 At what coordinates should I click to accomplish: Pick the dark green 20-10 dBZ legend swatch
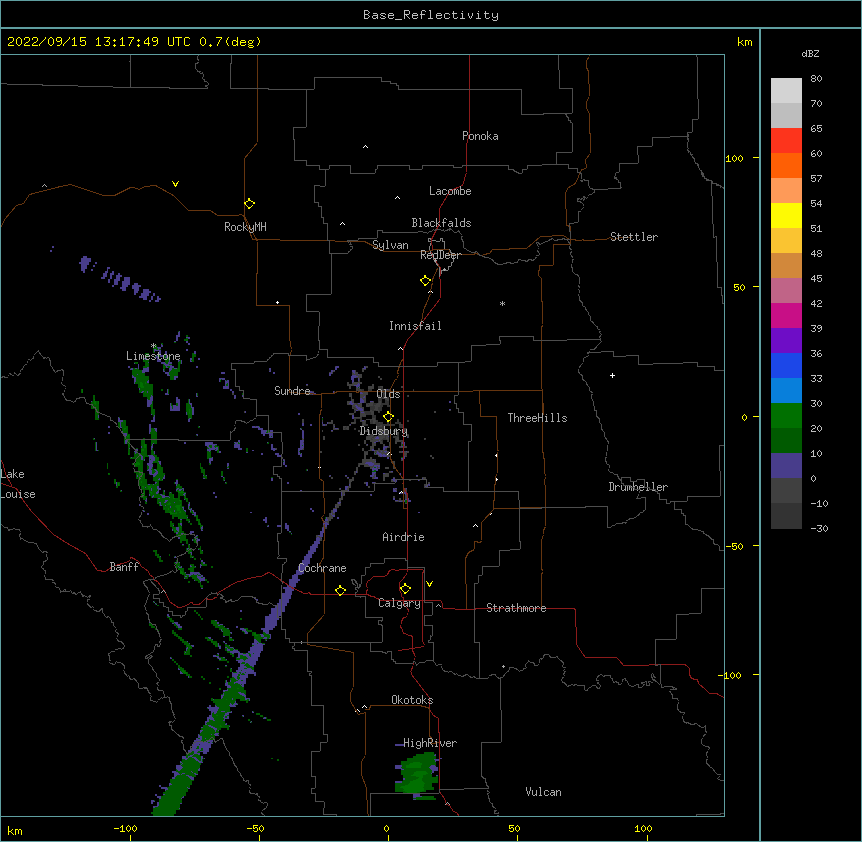coord(786,441)
